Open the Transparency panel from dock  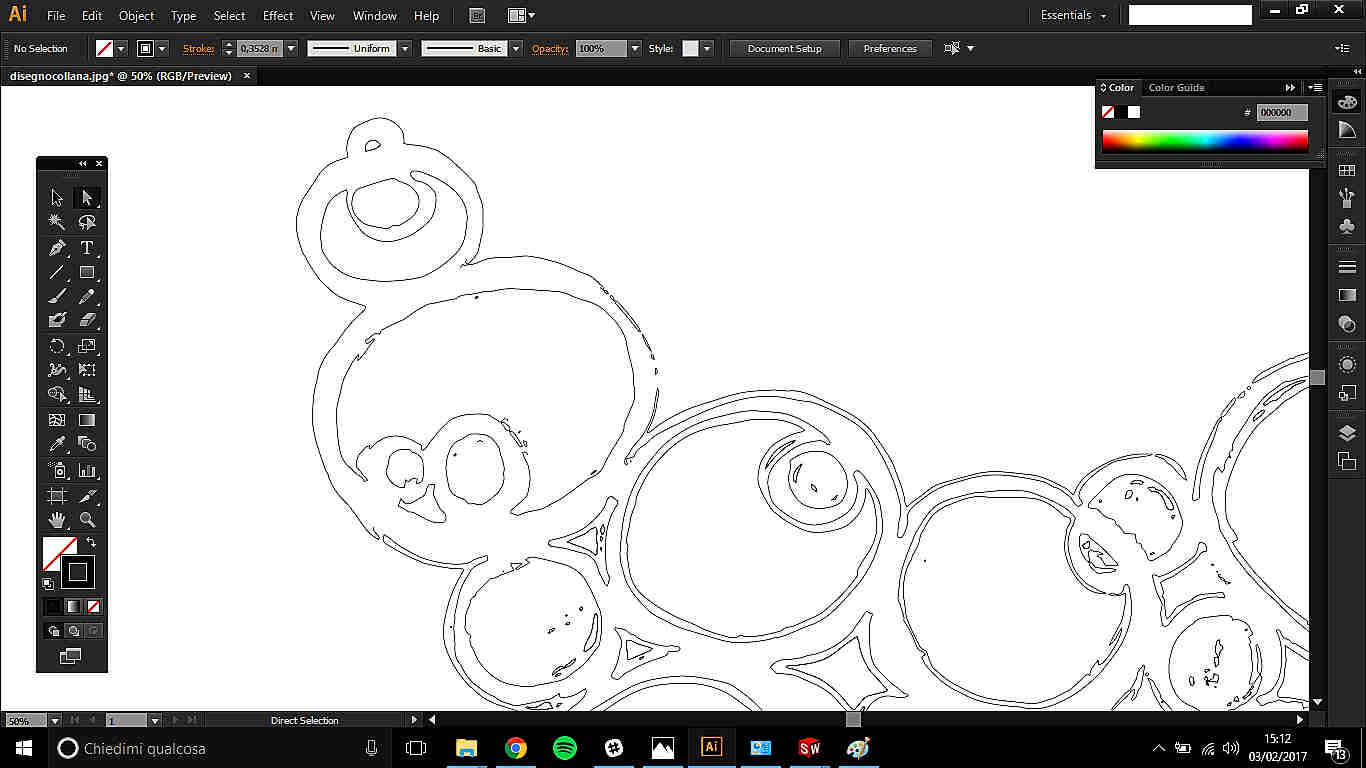click(x=1347, y=324)
